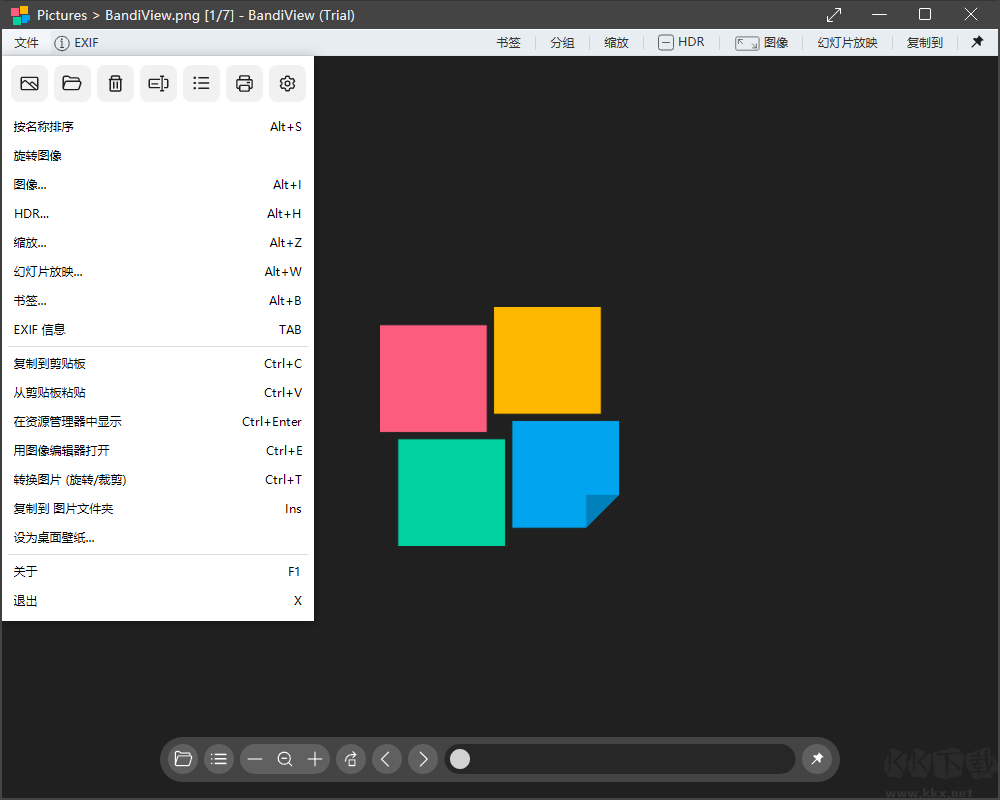
Task: Click the magnifier zoom reset icon
Action: [x=285, y=759]
